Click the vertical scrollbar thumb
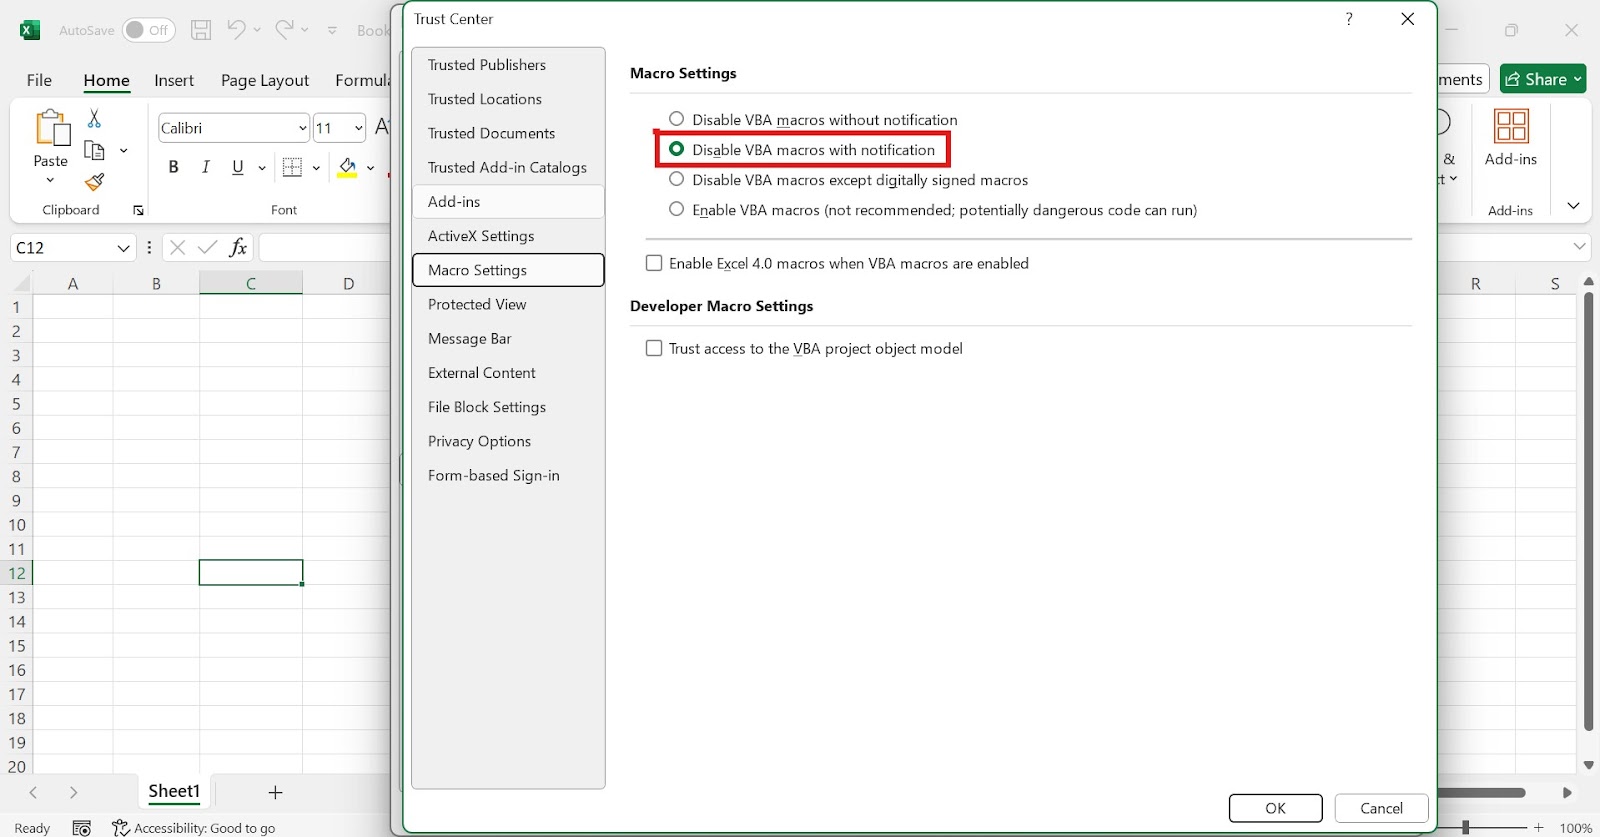 (x=1588, y=512)
